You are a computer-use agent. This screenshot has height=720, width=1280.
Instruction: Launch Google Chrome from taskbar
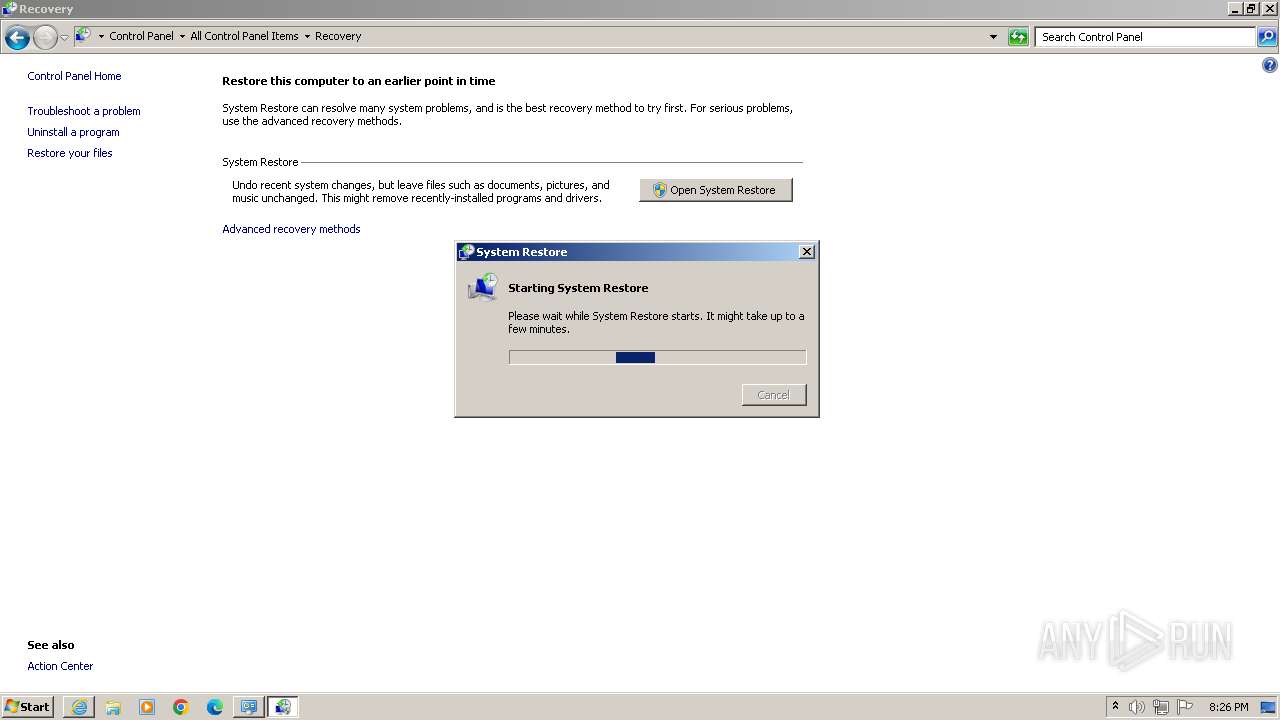point(181,707)
